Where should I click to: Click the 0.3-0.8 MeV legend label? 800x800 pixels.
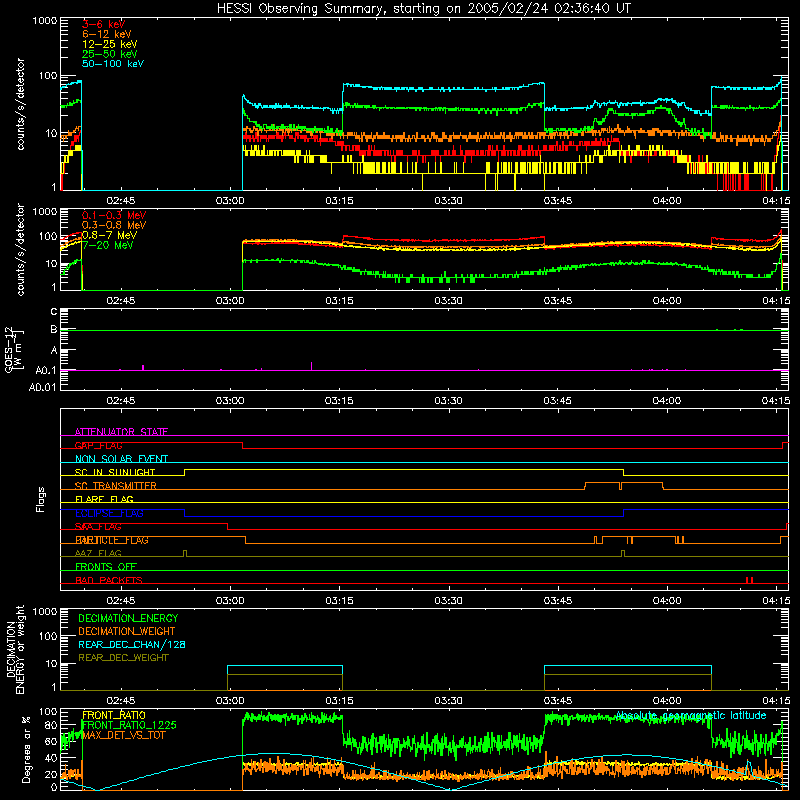pyautogui.click(x=114, y=225)
